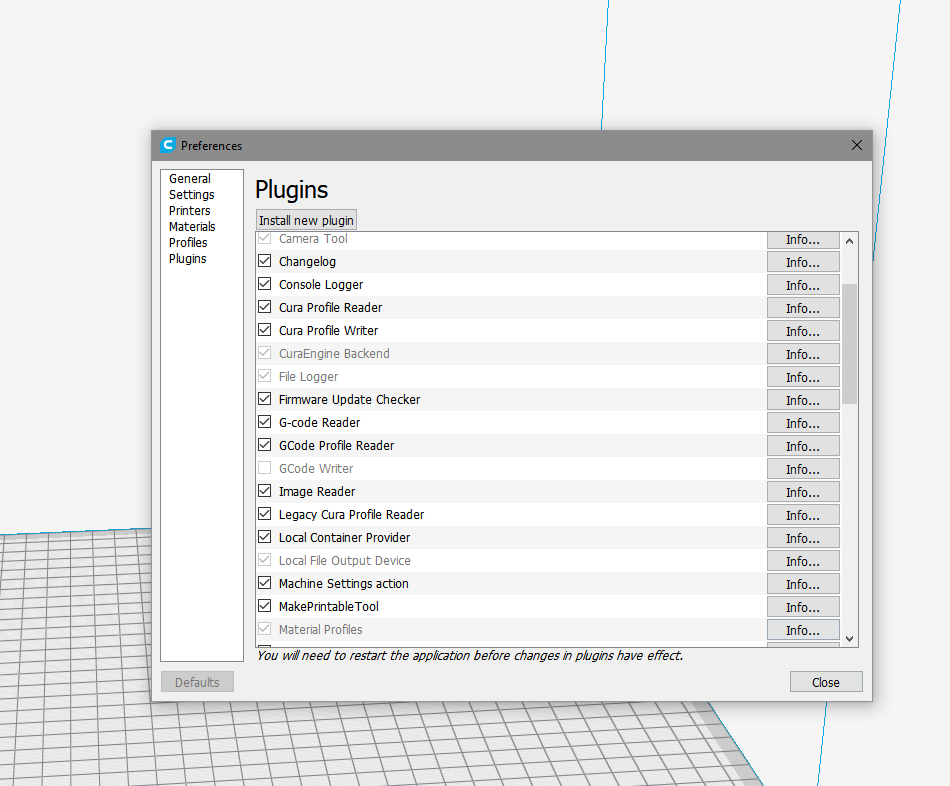This screenshot has height=786, width=950.
Task: View Info for Material Profiles
Action: click(803, 631)
